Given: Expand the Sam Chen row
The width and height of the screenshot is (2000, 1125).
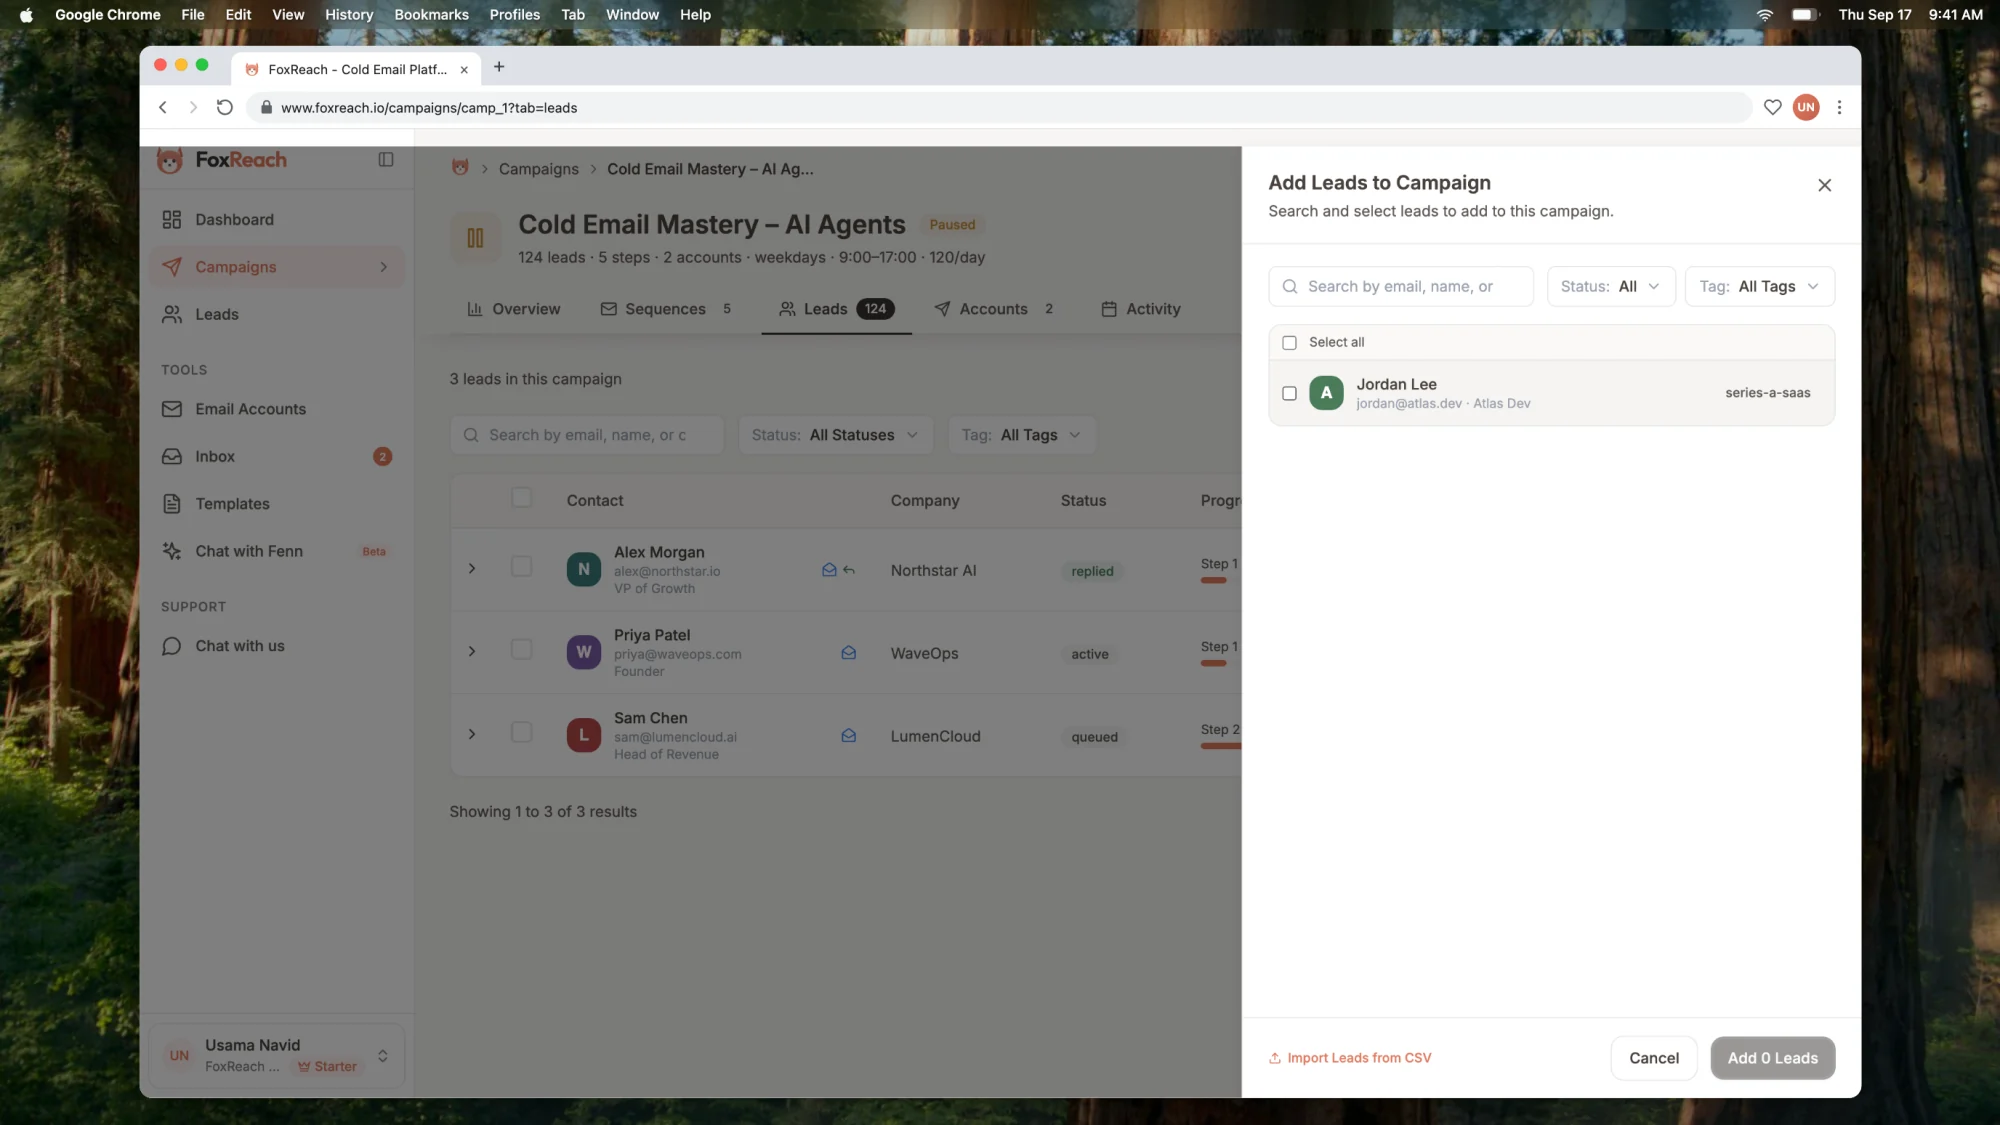Looking at the screenshot, I should (x=472, y=735).
